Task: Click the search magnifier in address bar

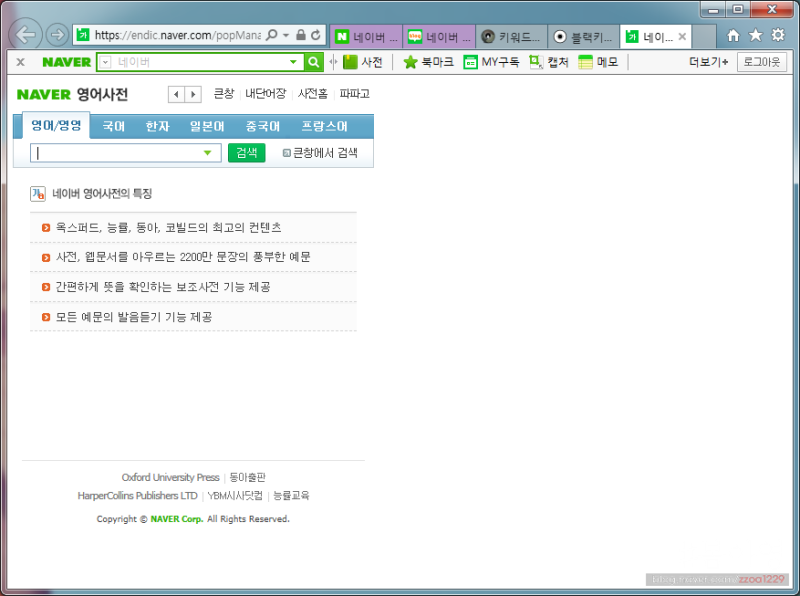Action: pyautogui.click(x=272, y=35)
